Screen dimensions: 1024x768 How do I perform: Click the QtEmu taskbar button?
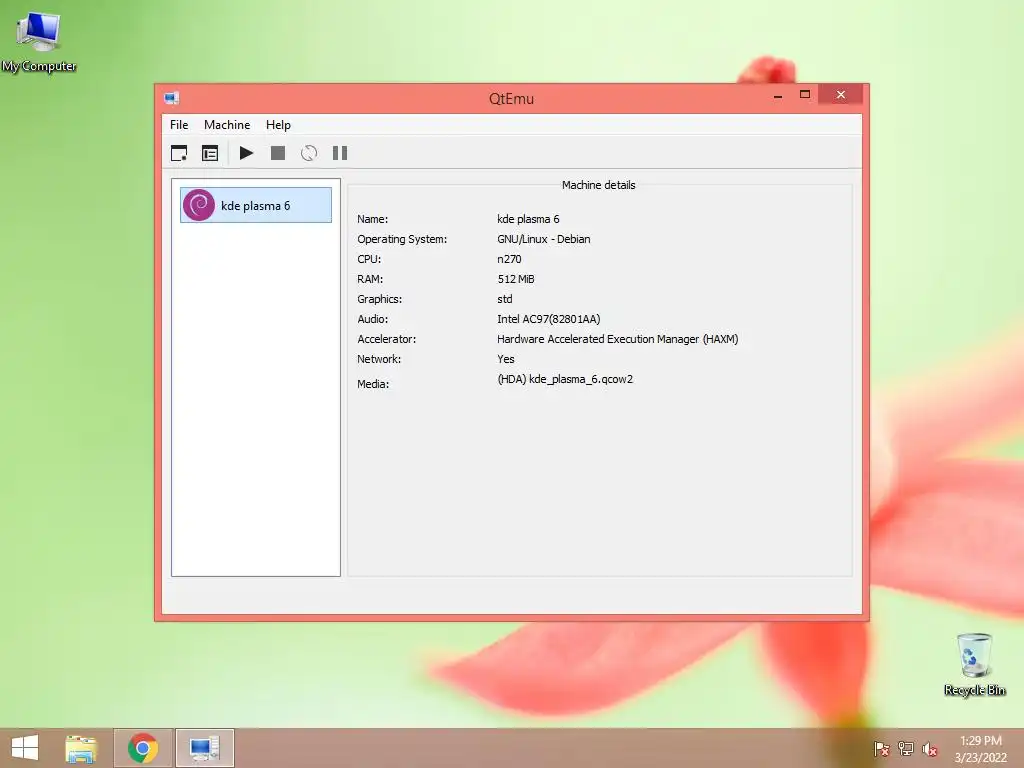(204, 748)
